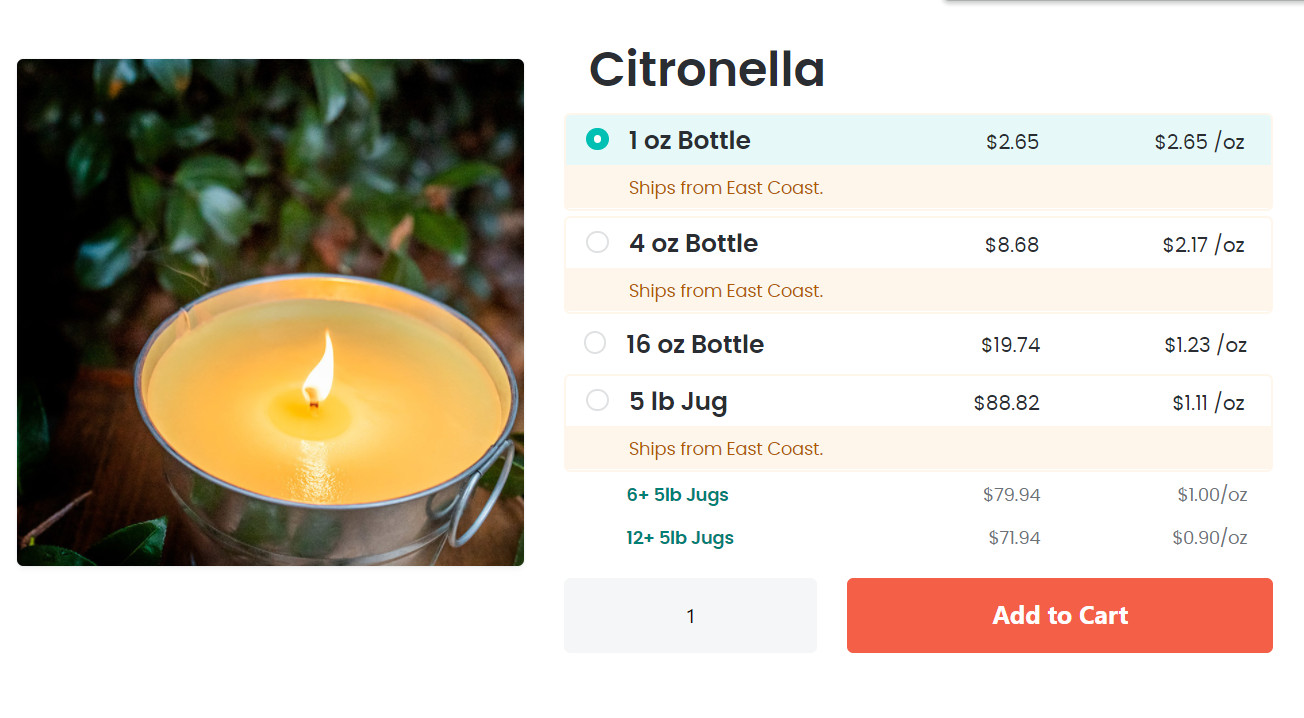Screen dimensions: 1304x718
Task: Click the "4 oz Bottle" label text
Action: [x=693, y=243]
